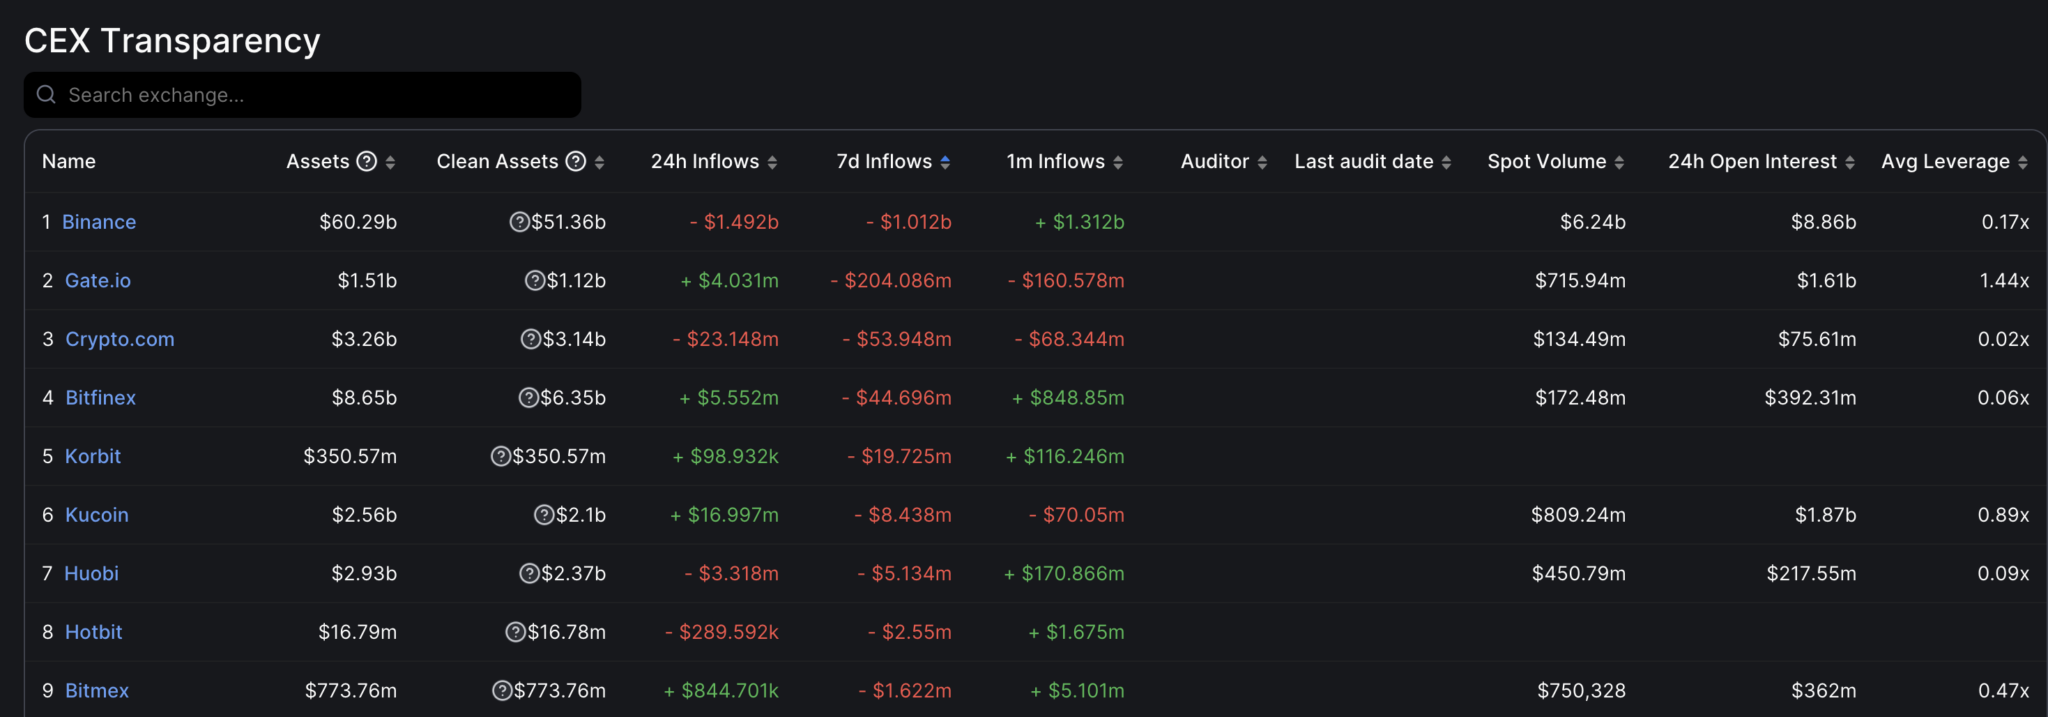Click the help icon beside Bitmex clean assets
This screenshot has width=2048, height=717.
(x=502, y=691)
